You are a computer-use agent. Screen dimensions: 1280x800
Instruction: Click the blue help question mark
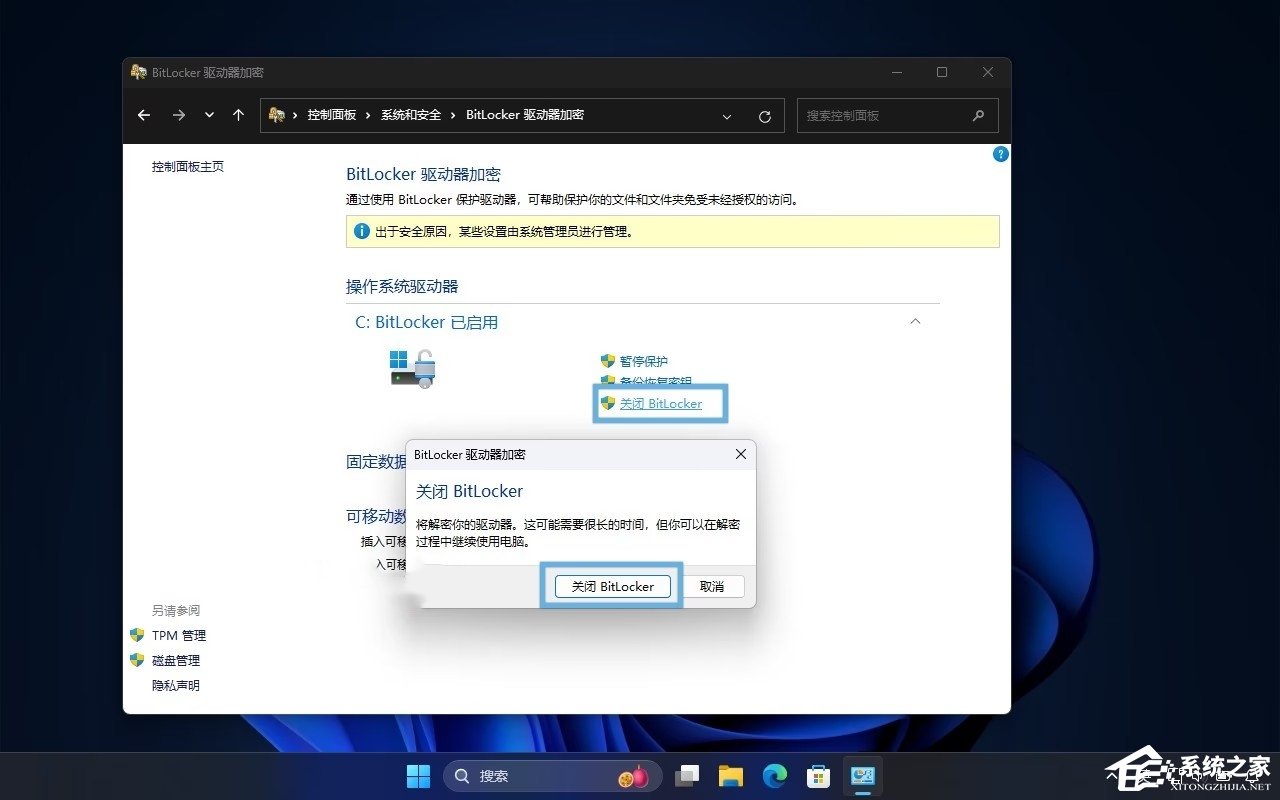[x=1001, y=154]
